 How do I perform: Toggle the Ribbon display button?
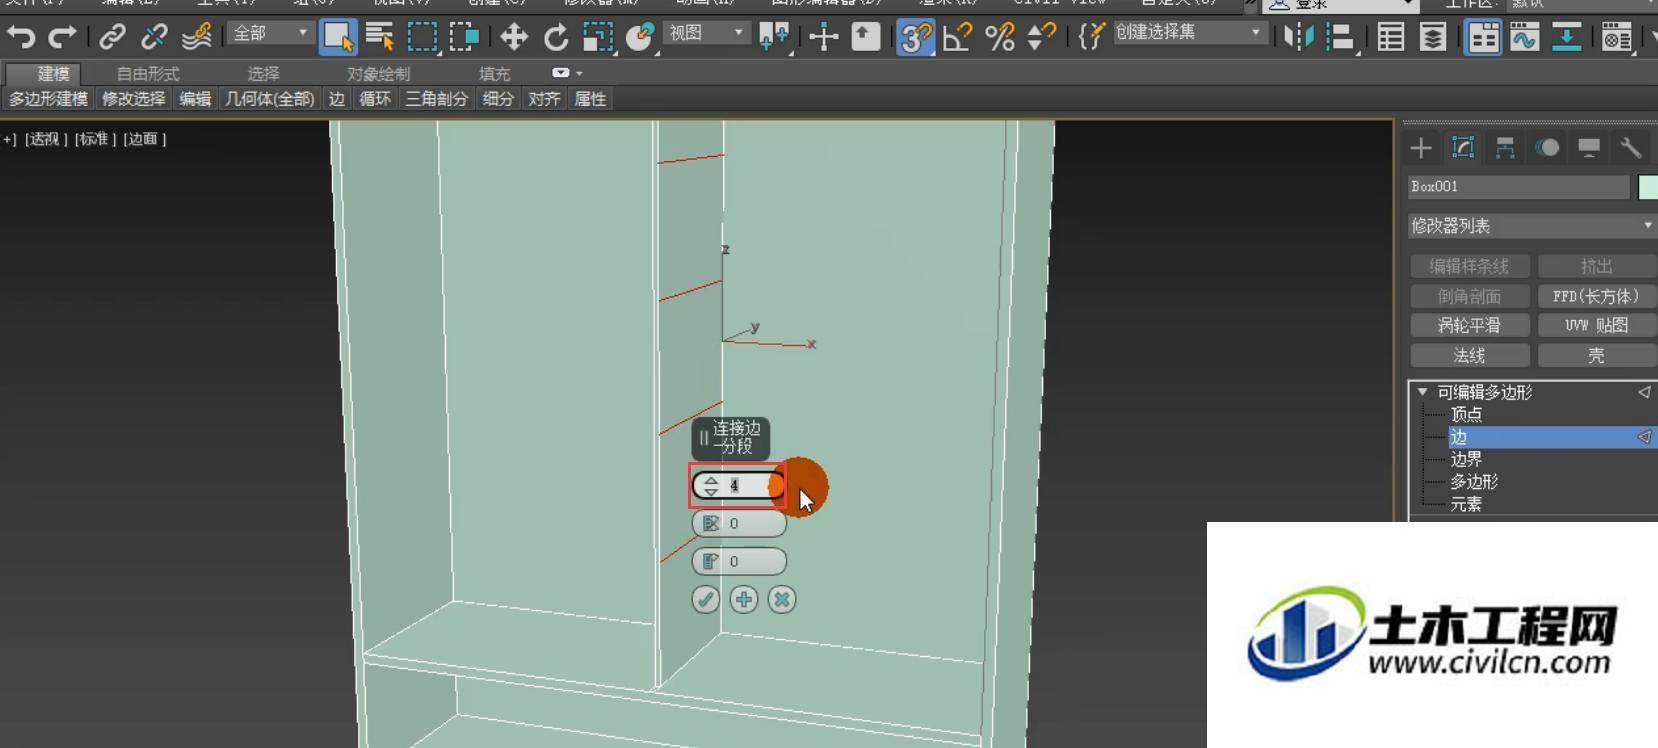[x=1483, y=38]
